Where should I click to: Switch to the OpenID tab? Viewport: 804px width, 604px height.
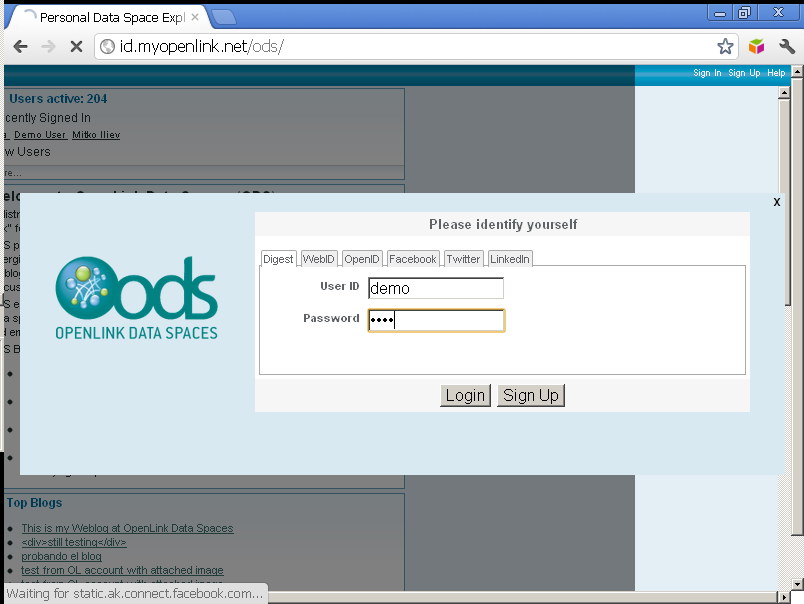(362, 259)
